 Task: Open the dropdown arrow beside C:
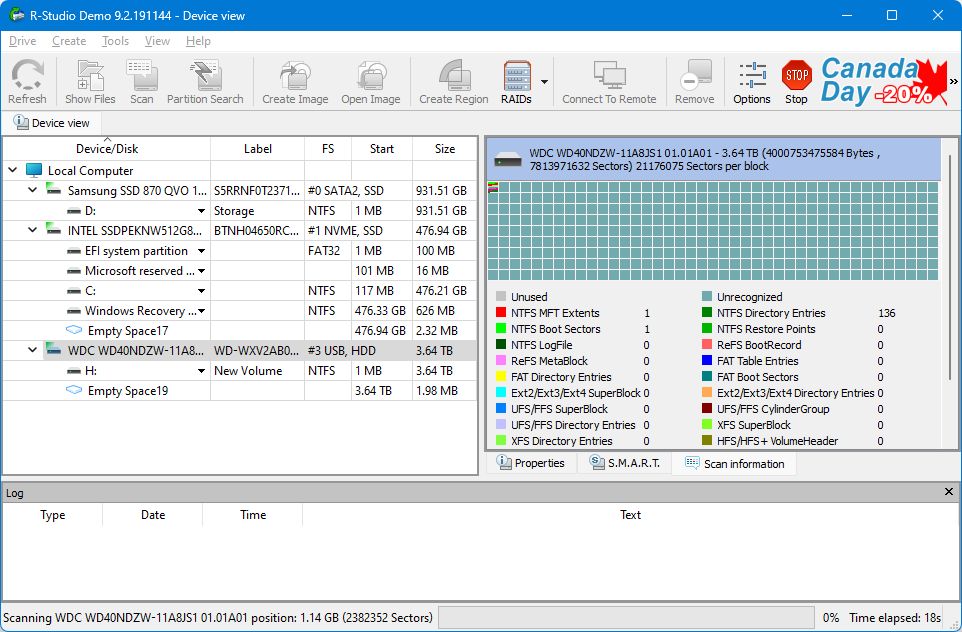coord(201,291)
